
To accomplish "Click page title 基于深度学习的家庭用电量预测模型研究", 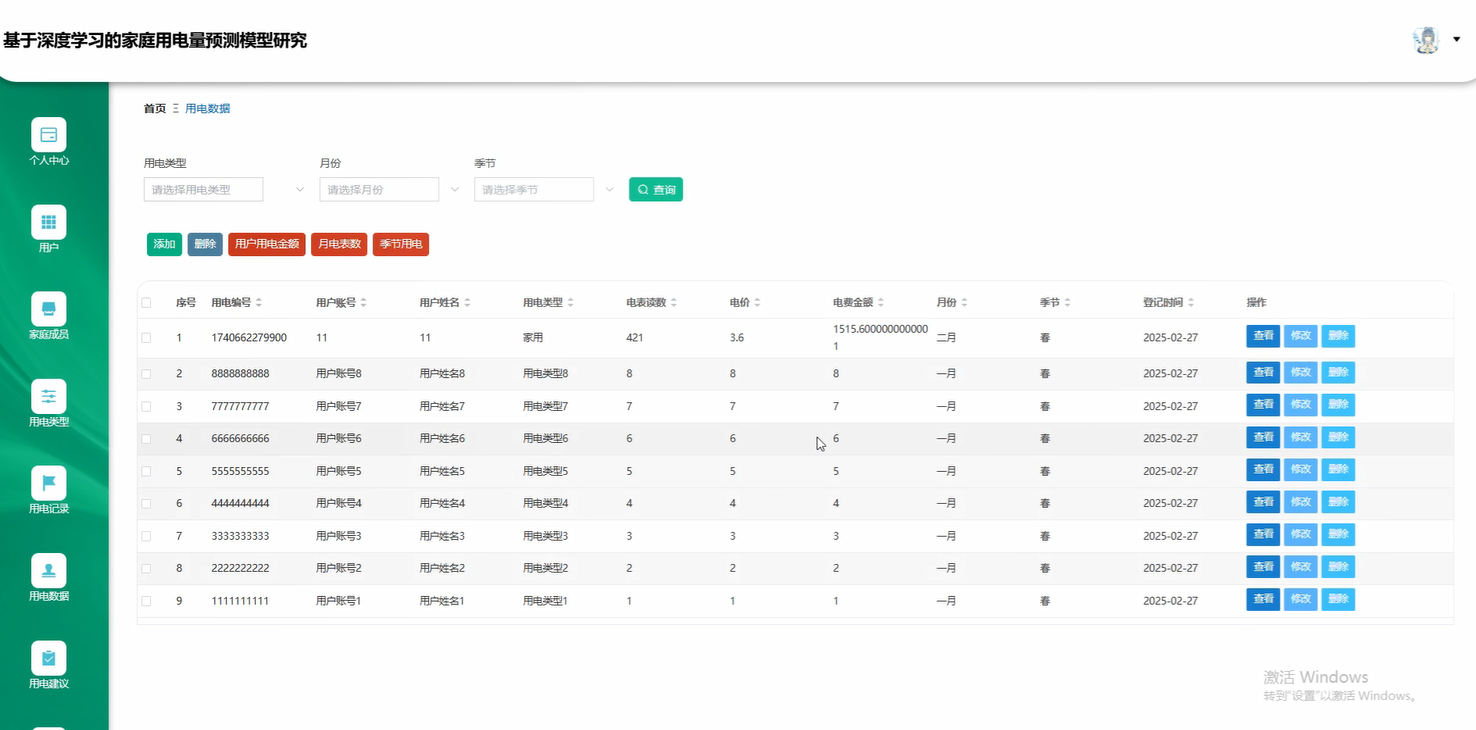I will click(x=155, y=41).
